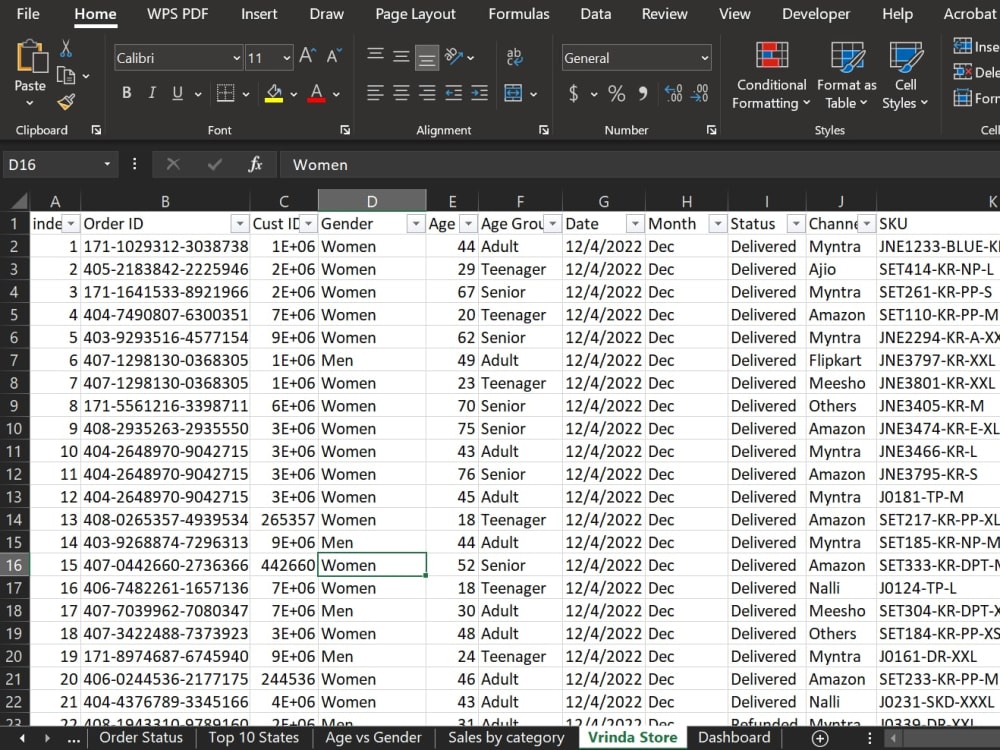Select row 16 header
Image resolution: width=1000 pixels, height=750 pixels.
[x=14, y=565]
